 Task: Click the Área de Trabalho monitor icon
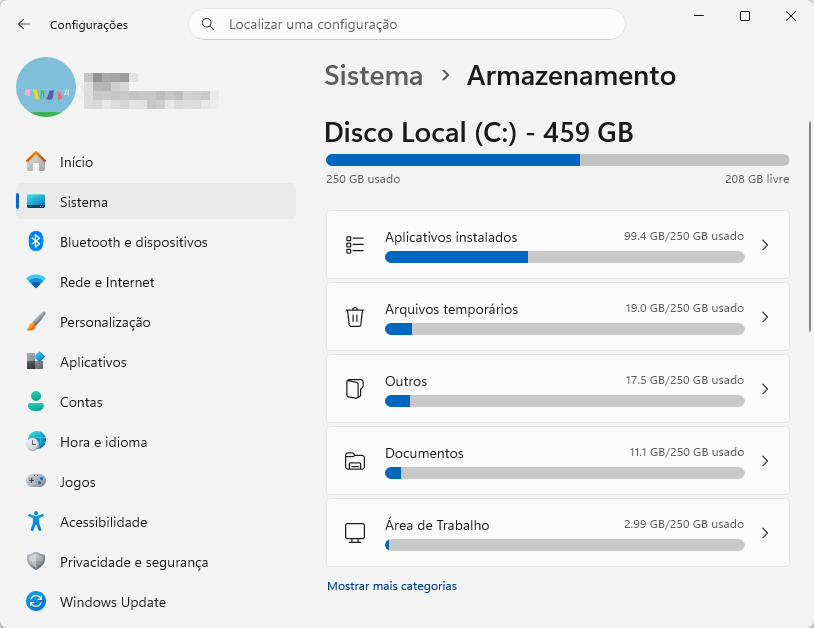[x=355, y=533]
